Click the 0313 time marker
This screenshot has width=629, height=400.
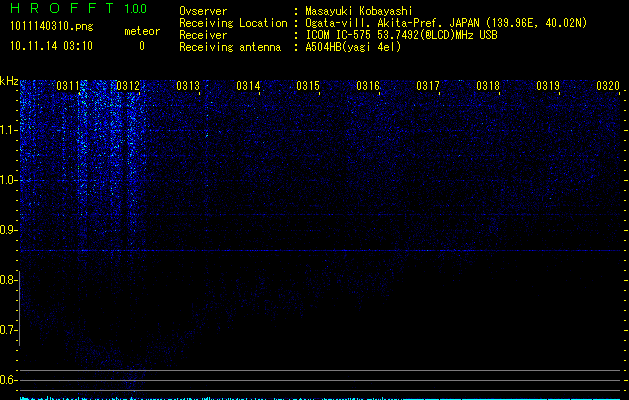point(188,86)
